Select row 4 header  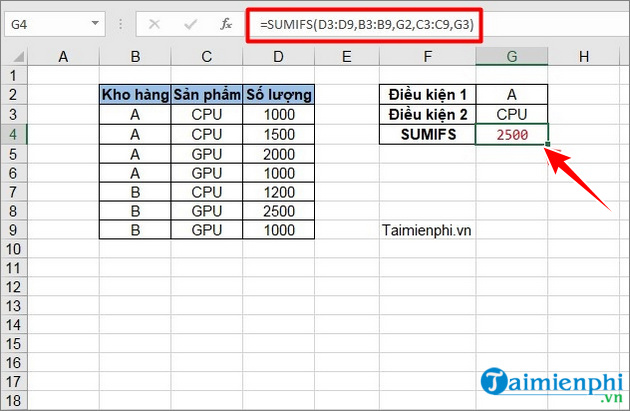coord(14,134)
